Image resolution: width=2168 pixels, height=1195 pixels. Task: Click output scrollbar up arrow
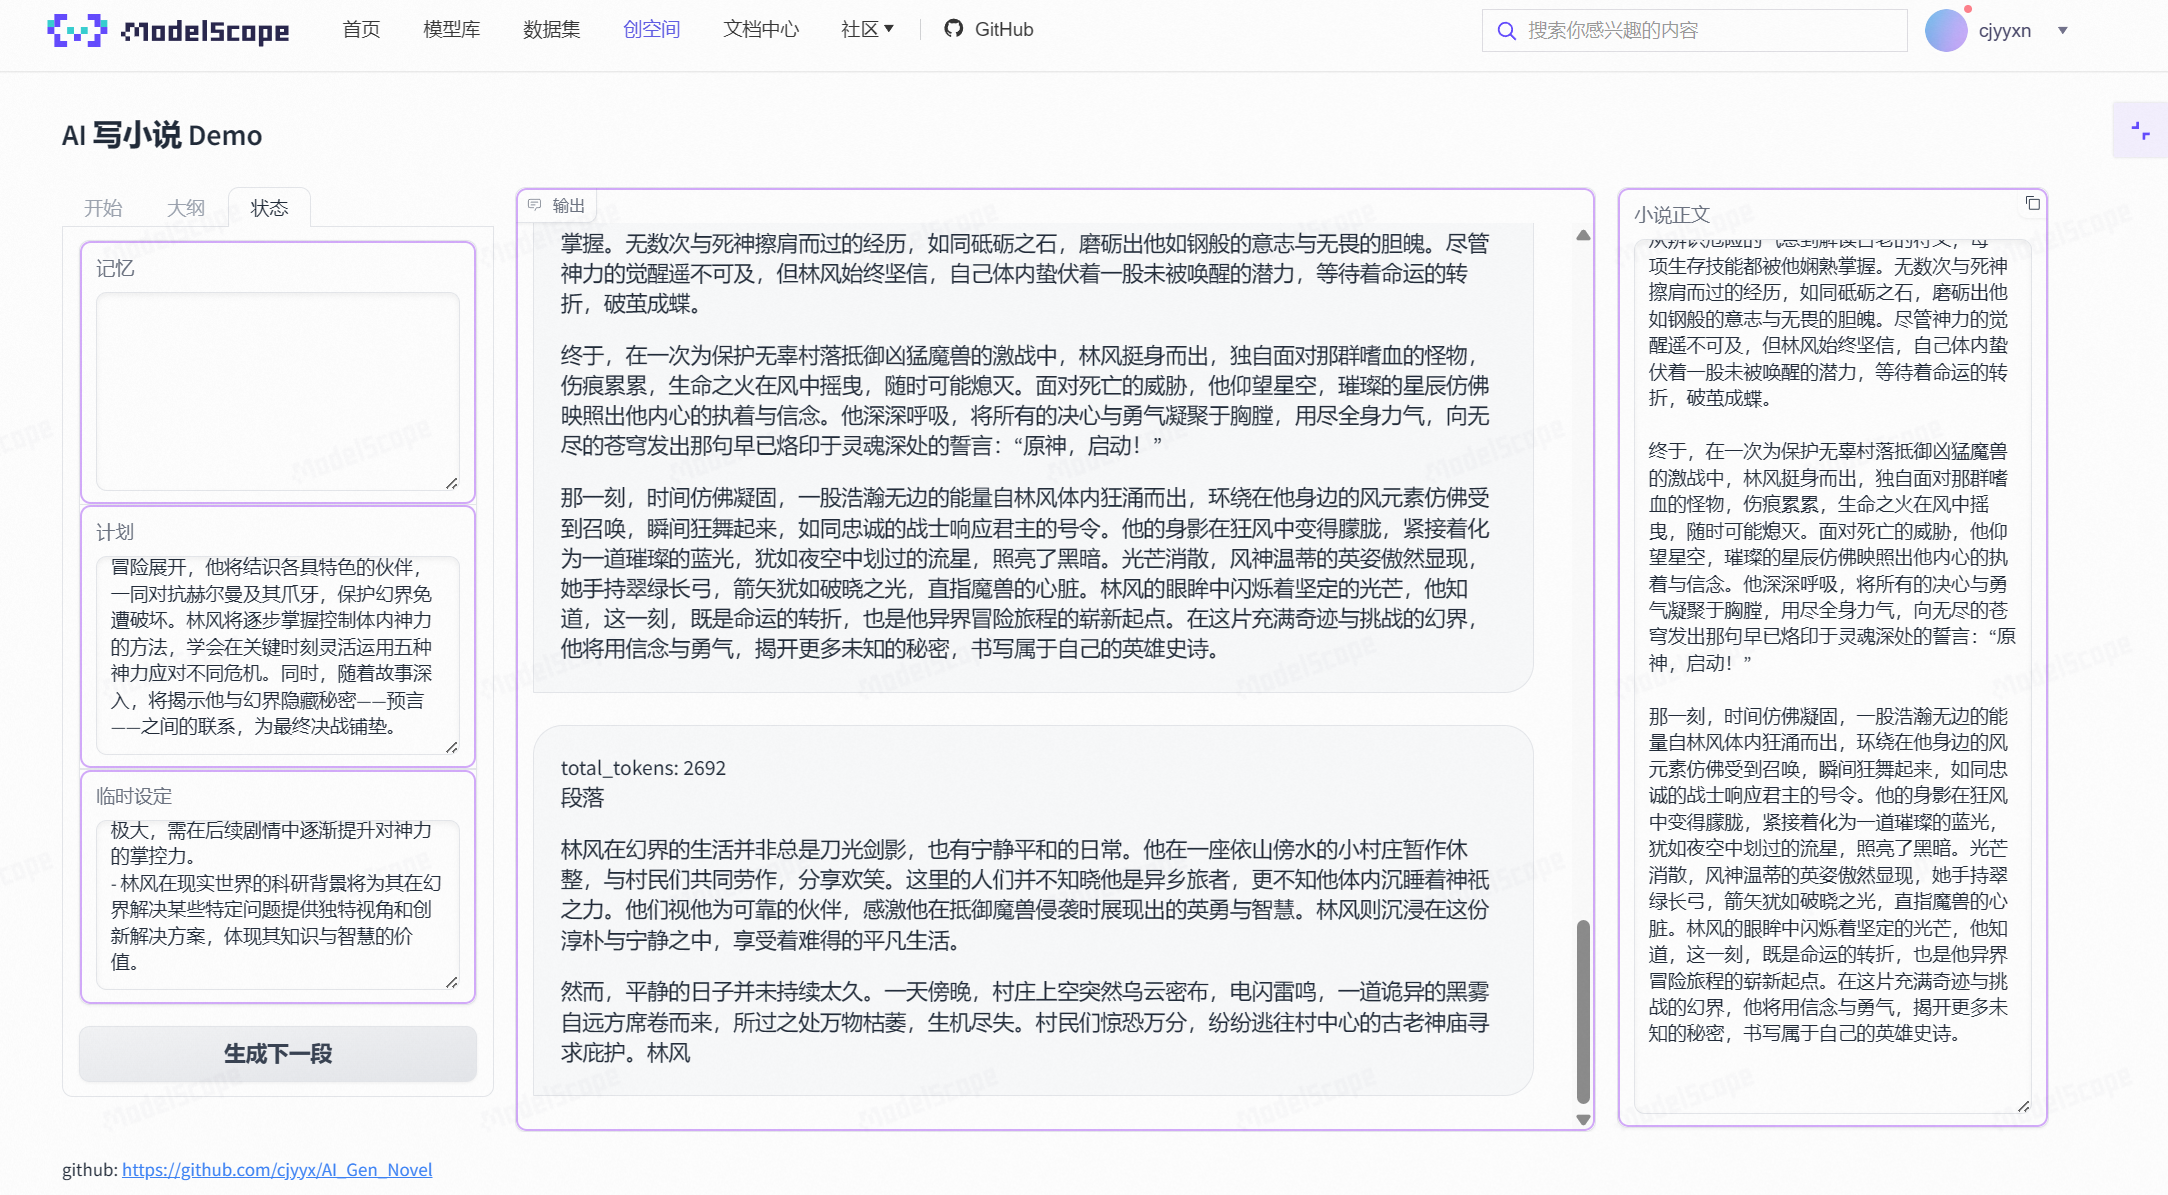(x=1583, y=236)
